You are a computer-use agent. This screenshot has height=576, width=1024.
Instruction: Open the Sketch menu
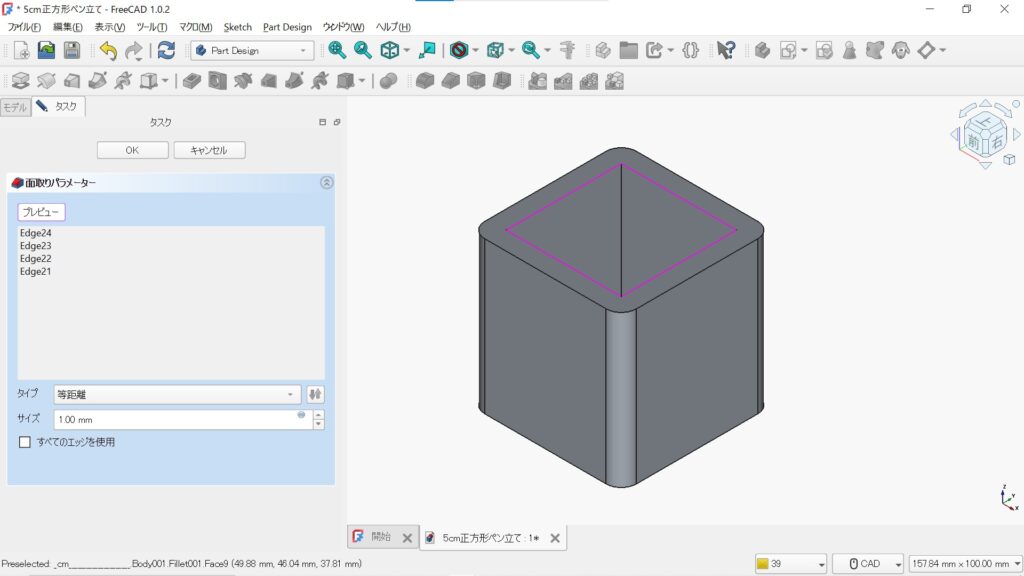238,27
